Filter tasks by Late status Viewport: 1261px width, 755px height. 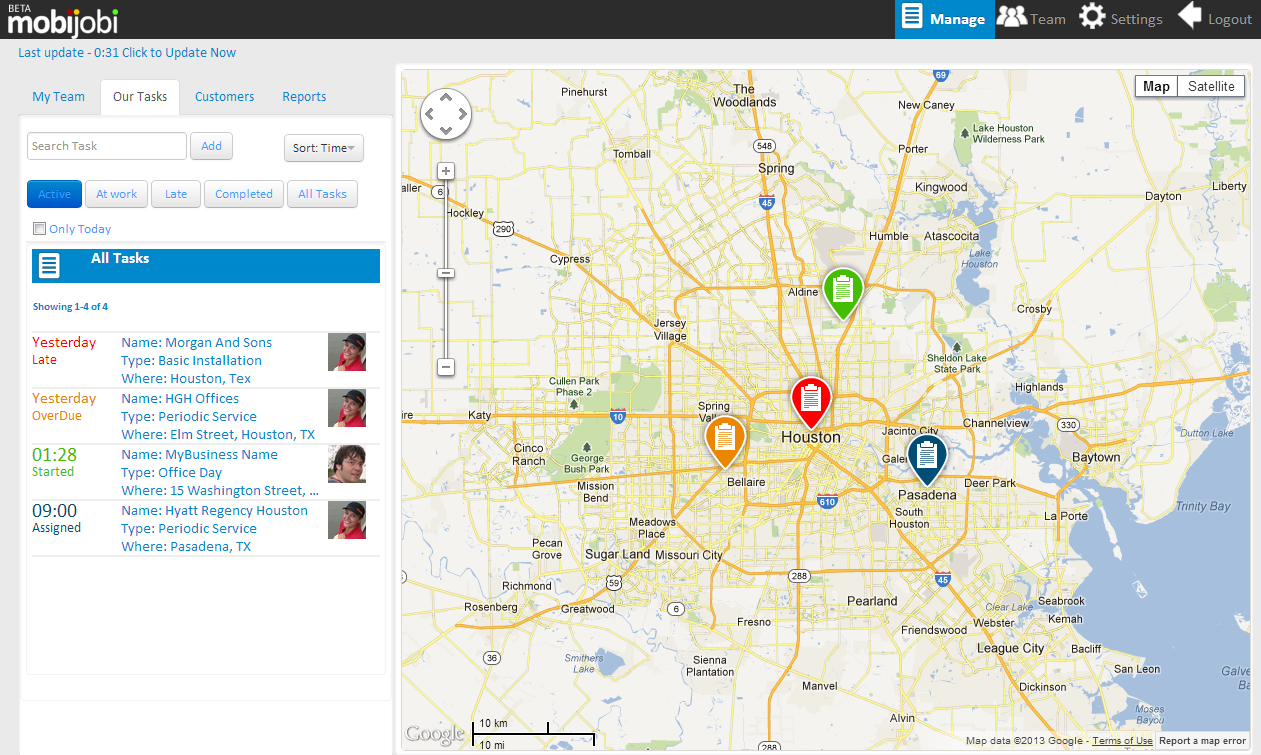[x=176, y=194]
